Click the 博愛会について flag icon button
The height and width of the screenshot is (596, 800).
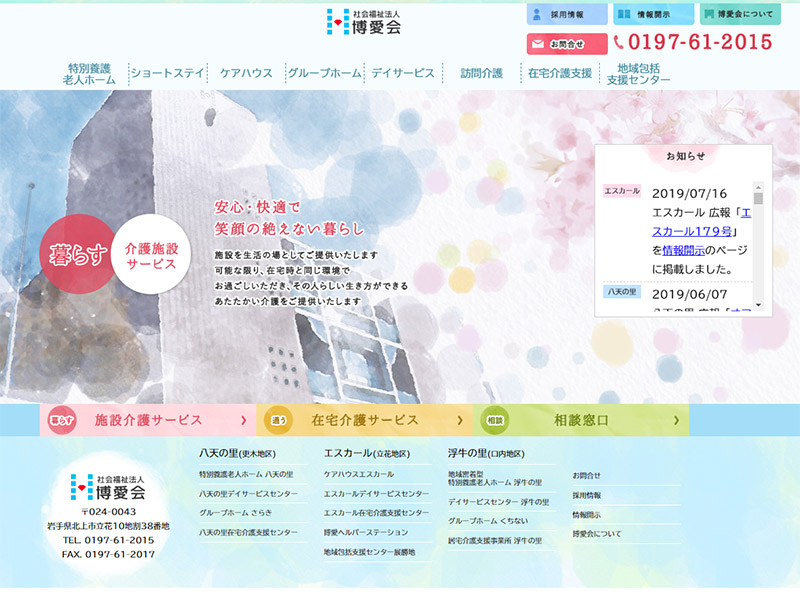pyautogui.click(x=740, y=15)
